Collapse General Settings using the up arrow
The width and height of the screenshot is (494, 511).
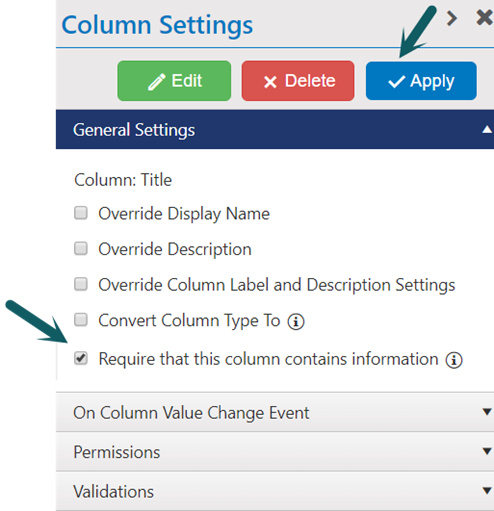coord(487,129)
